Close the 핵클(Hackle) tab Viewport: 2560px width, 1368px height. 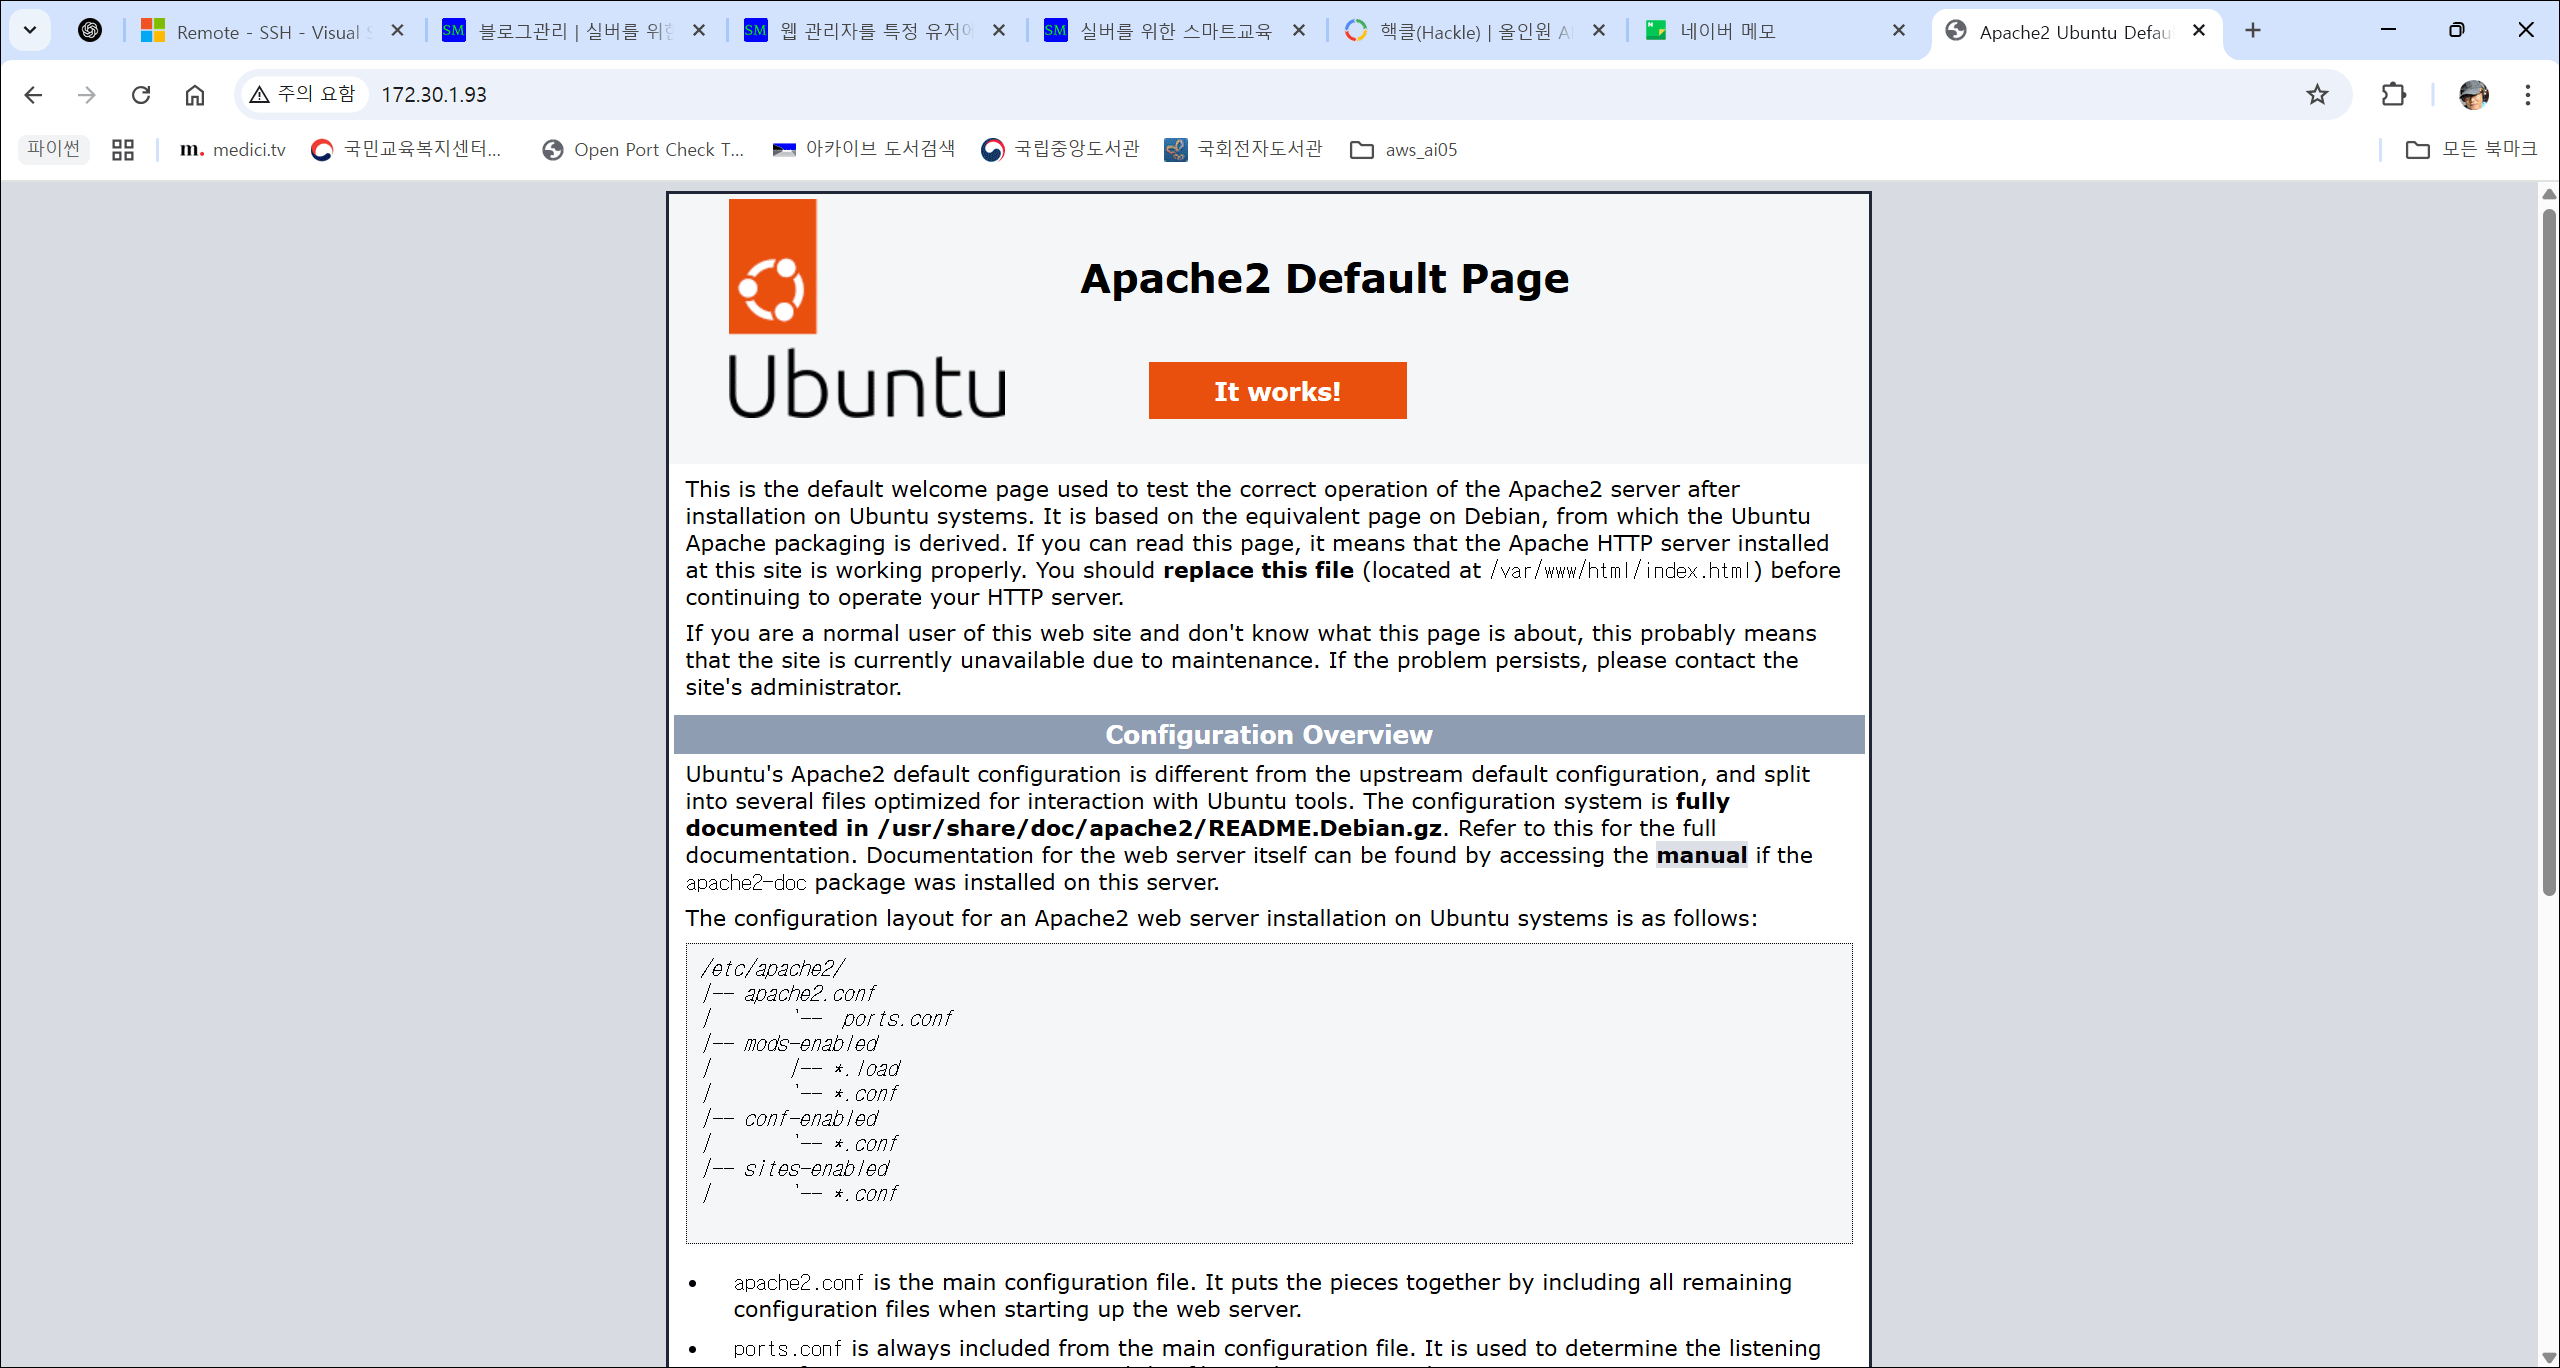coord(1599,31)
